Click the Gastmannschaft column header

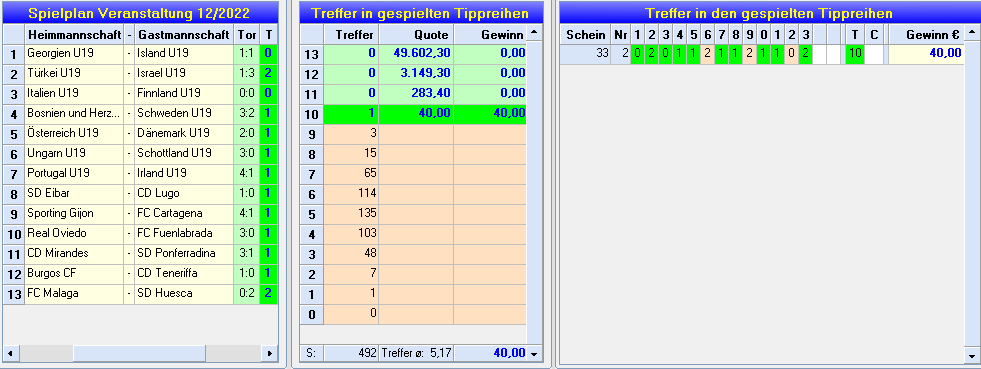(x=184, y=33)
